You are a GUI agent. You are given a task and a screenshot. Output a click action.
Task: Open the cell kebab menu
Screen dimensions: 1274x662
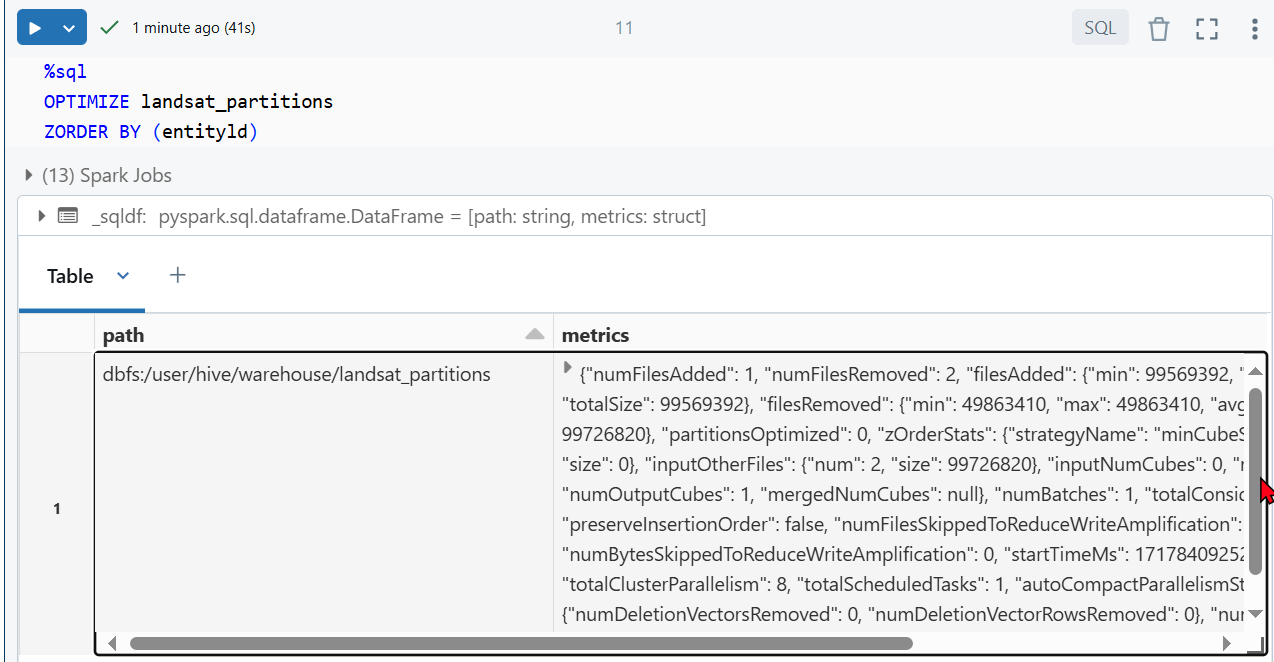click(1254, 29)
